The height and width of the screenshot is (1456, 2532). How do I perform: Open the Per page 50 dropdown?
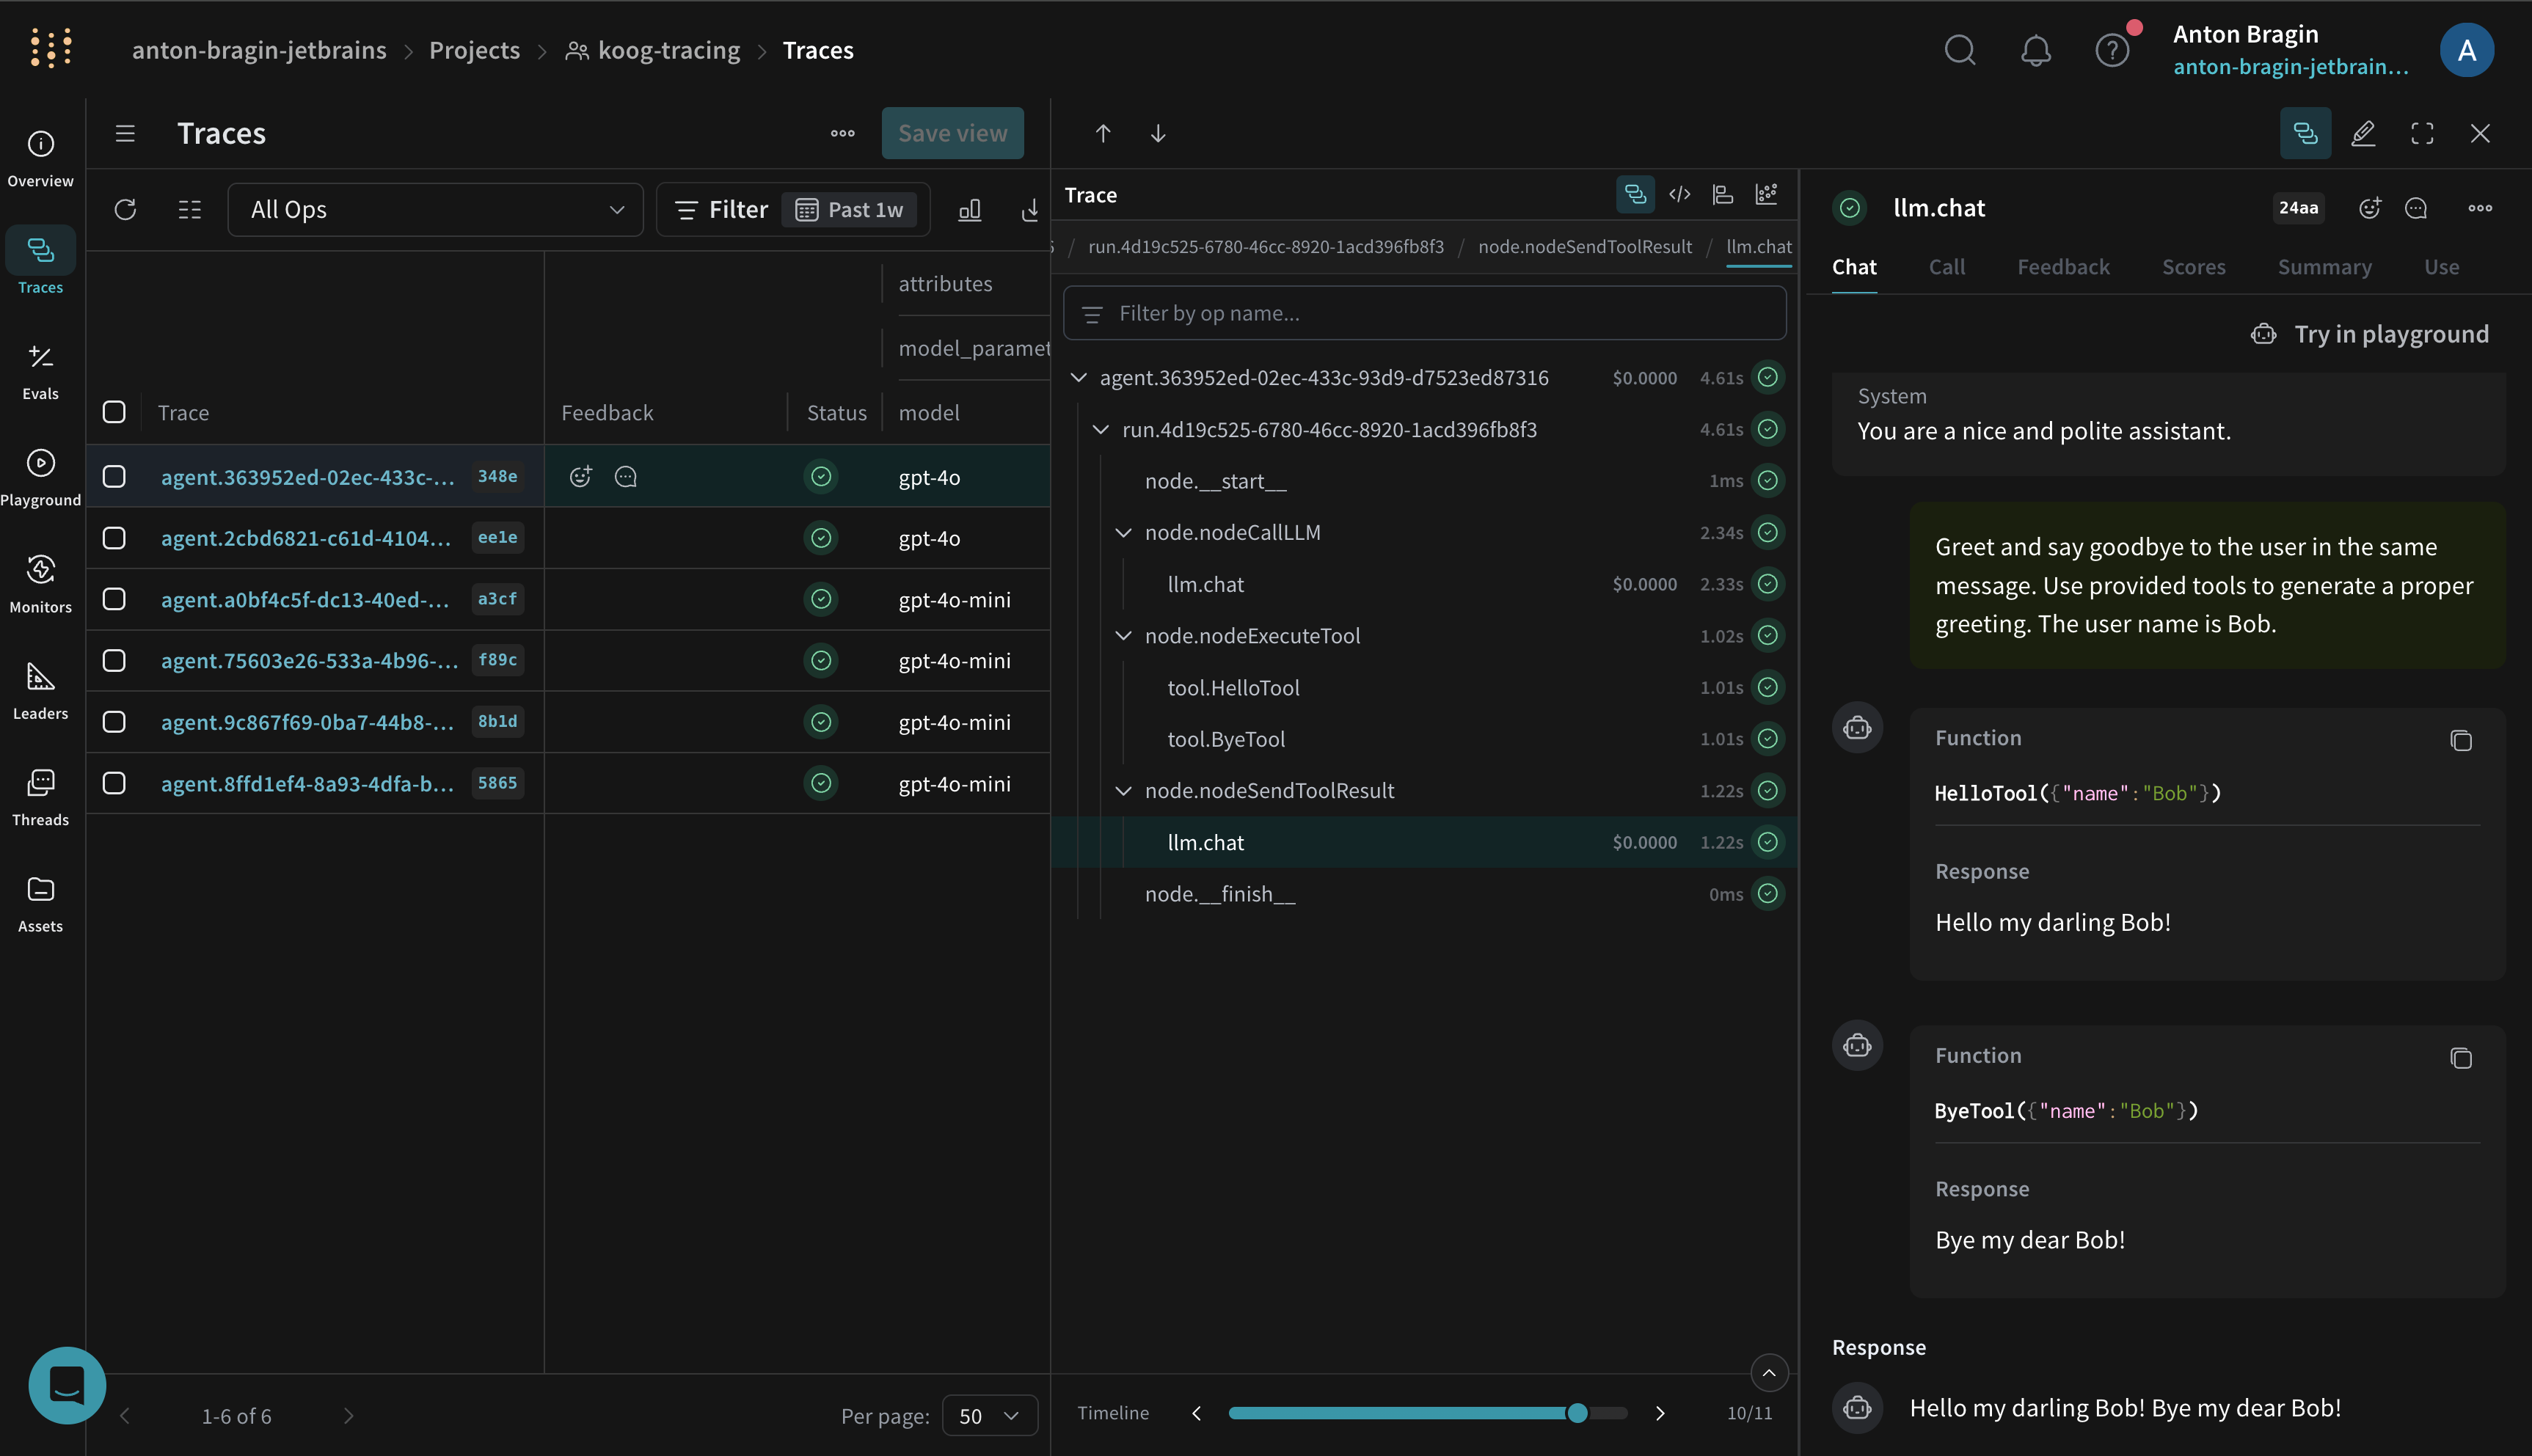tap(989, 1415)
